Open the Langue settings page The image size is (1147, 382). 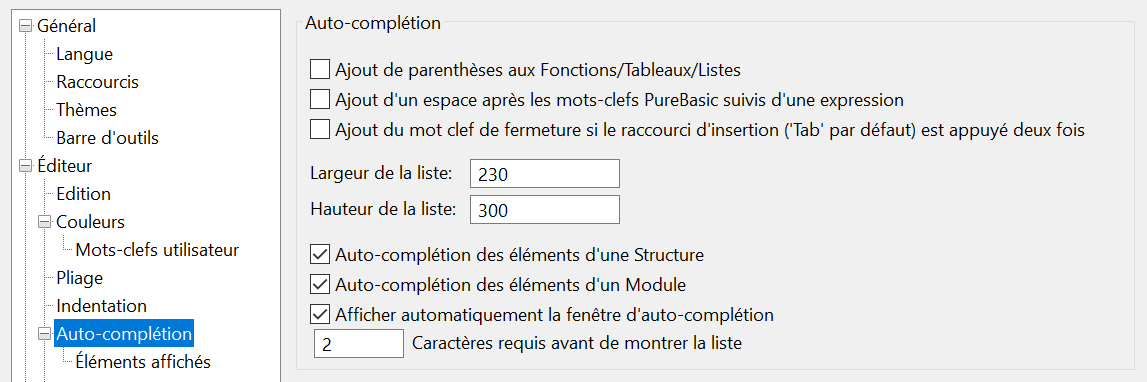coord(84,54)
